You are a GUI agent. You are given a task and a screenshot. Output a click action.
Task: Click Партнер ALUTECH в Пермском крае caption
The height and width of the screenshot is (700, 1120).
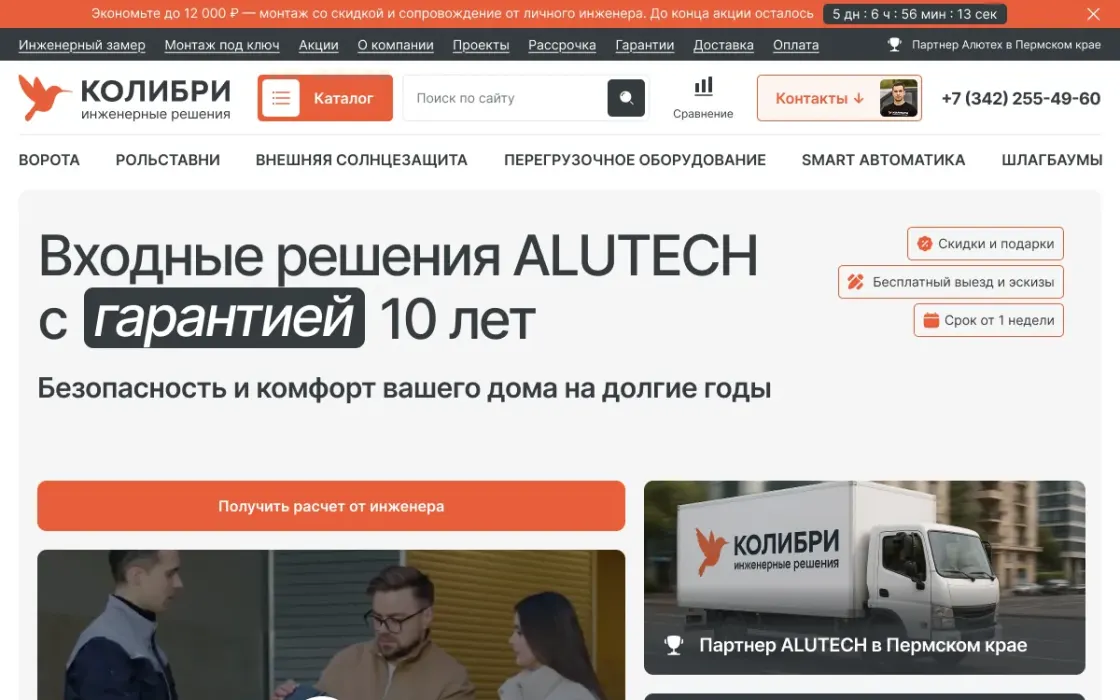(863, 645)
